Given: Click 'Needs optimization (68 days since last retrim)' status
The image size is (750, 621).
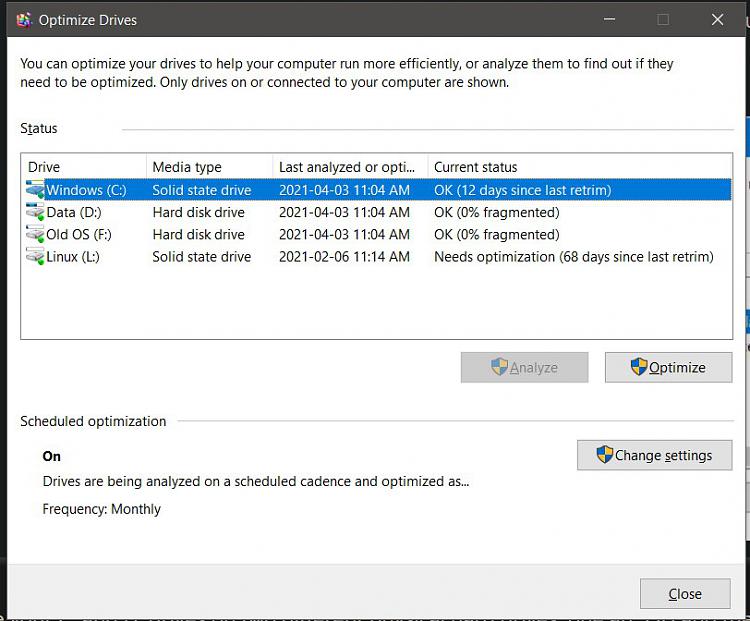Looking at the screenshot, I should click(574, 257).
